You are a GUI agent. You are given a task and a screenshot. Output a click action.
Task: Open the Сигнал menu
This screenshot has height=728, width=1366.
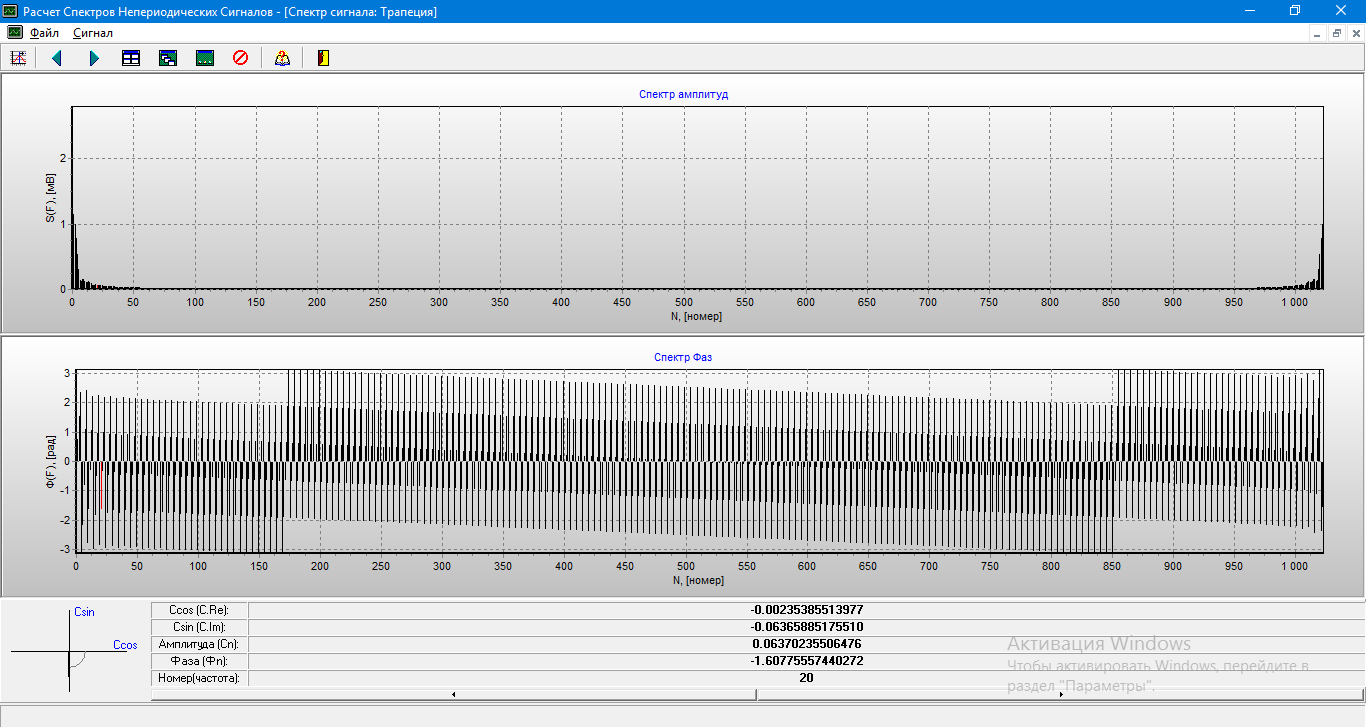92,33
